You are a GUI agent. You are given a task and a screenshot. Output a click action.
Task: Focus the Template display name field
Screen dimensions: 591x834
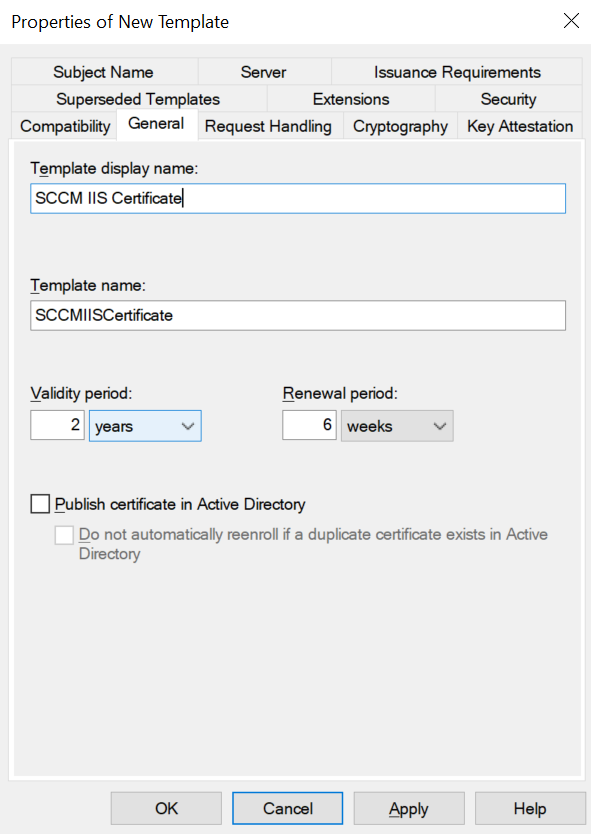298,198
